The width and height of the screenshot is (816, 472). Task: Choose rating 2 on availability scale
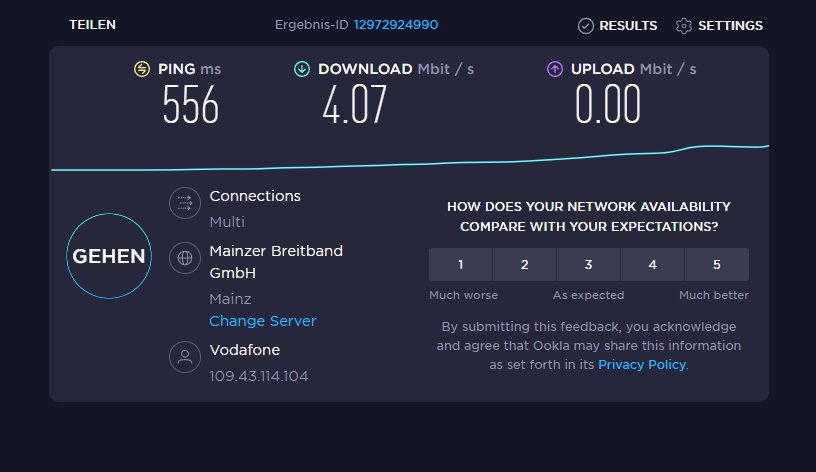pos(525,265)
